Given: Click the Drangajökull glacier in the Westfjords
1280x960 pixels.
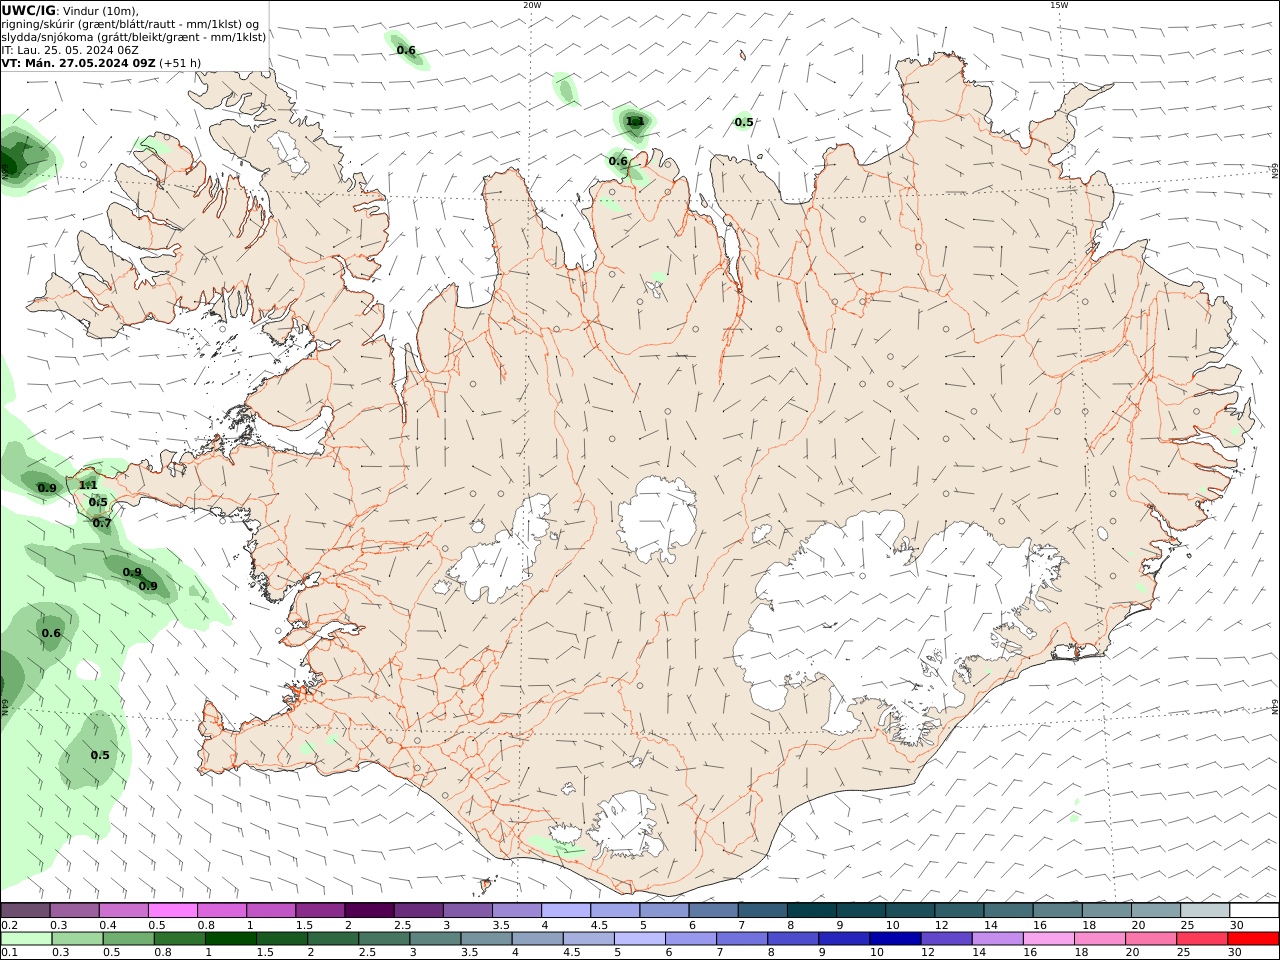Looking at the screenshot, I should [291, 152].
